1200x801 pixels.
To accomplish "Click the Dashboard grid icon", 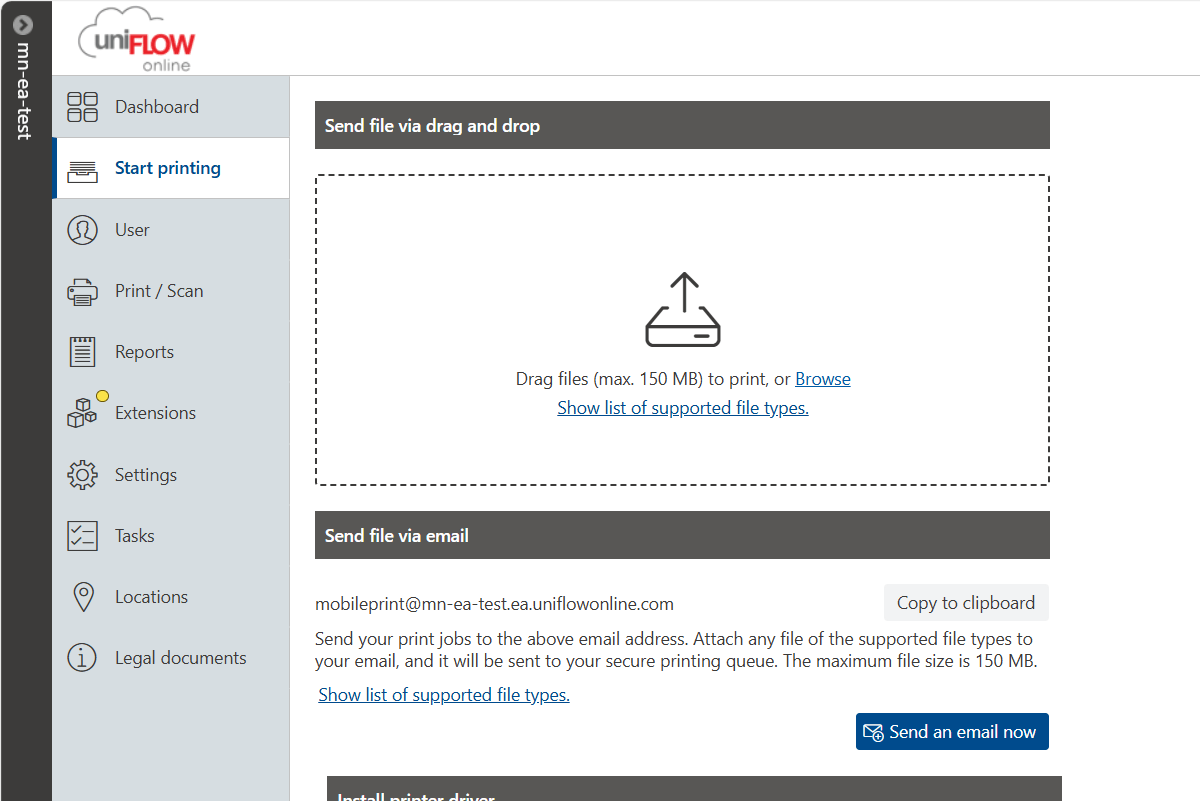I will (x=82, y=107).
